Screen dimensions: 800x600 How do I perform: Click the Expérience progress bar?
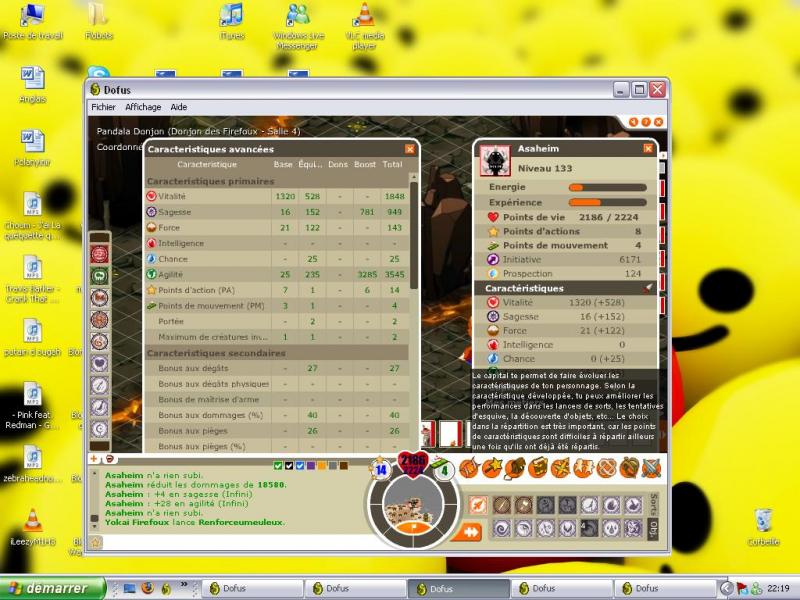coord(607,203)
